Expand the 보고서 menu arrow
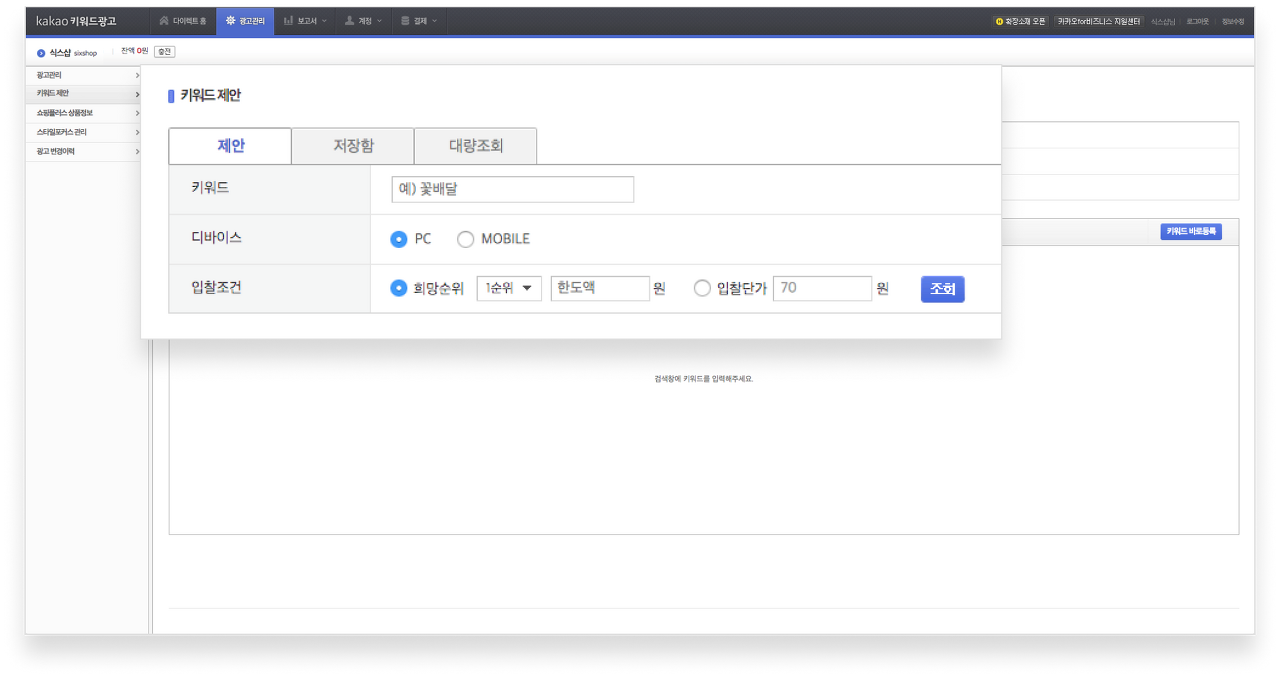Screen dimensions: 1280x678 (x=324, y=21)
